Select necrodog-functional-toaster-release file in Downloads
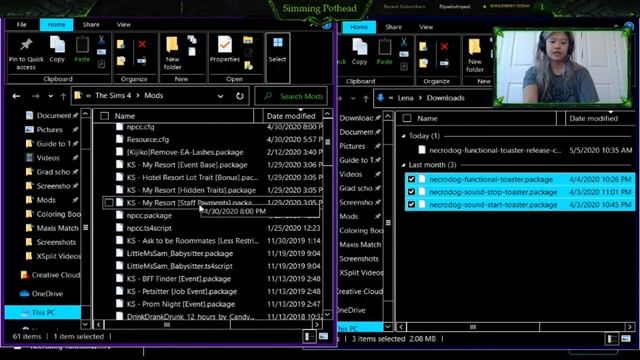 point(495,150)
